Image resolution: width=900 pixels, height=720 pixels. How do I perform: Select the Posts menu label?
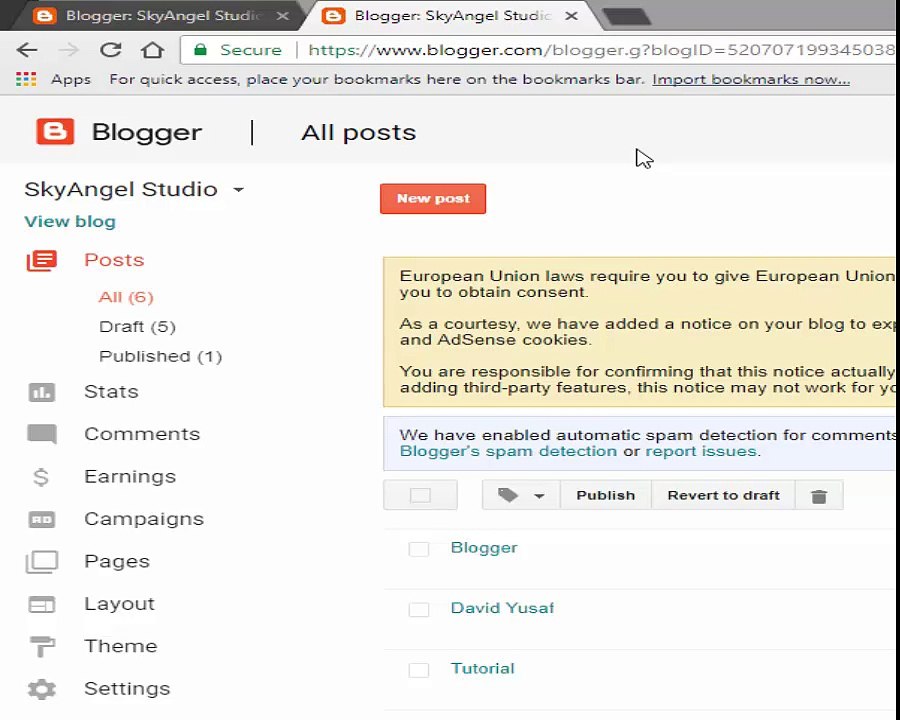114,260
